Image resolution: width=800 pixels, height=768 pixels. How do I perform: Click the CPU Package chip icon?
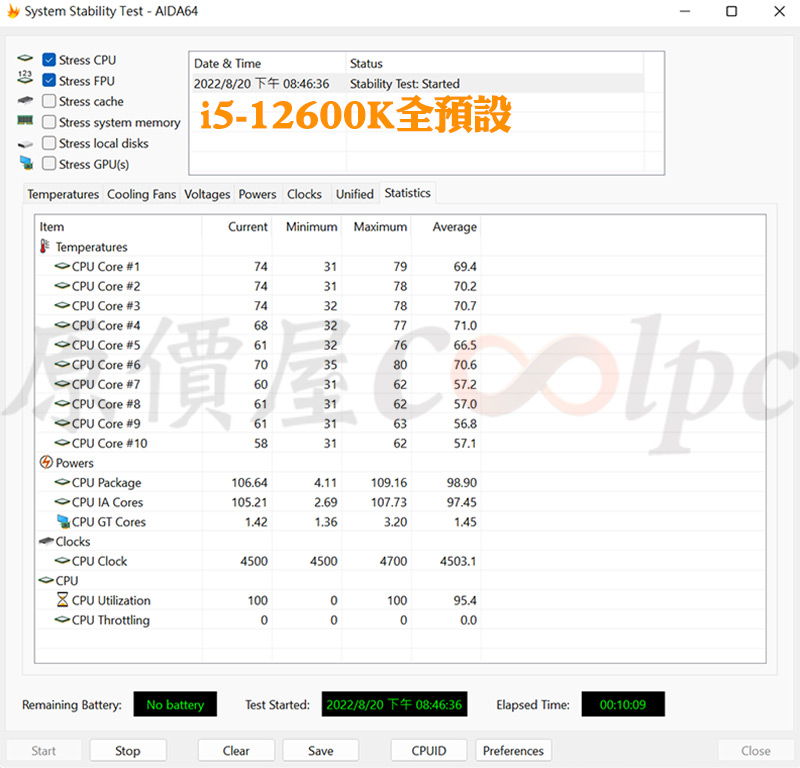click(62, 482)
